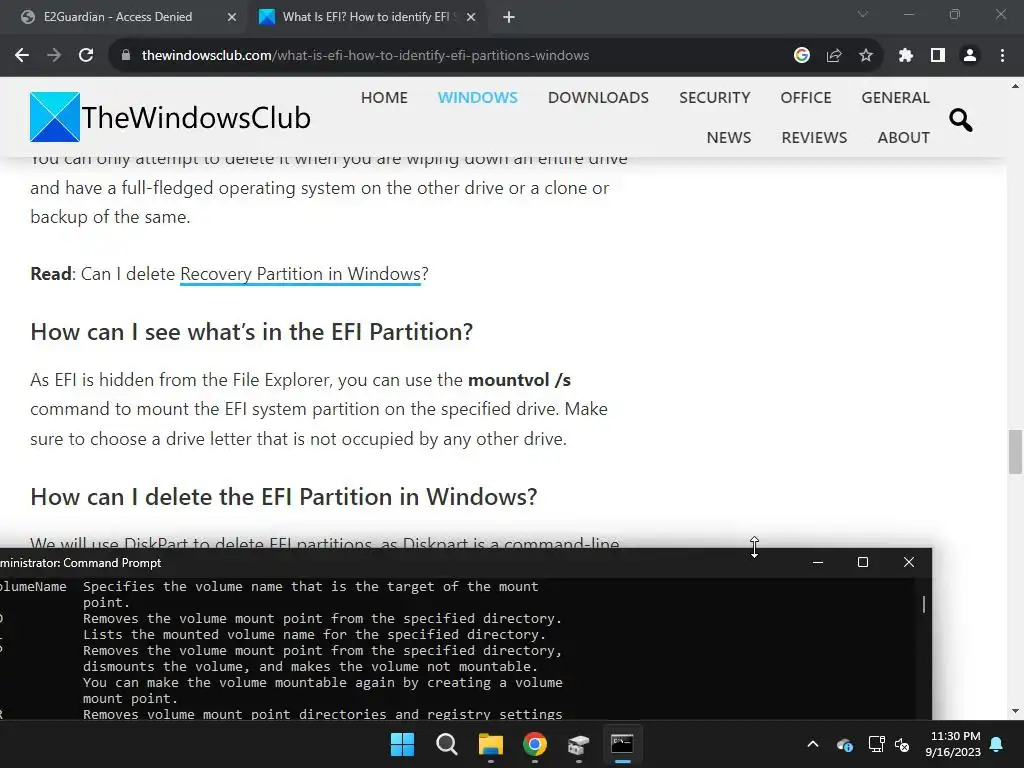The height and width of the screenshot is (768, 1024).
Task: Open NEWS navigation item
Action: coord(729,137)
